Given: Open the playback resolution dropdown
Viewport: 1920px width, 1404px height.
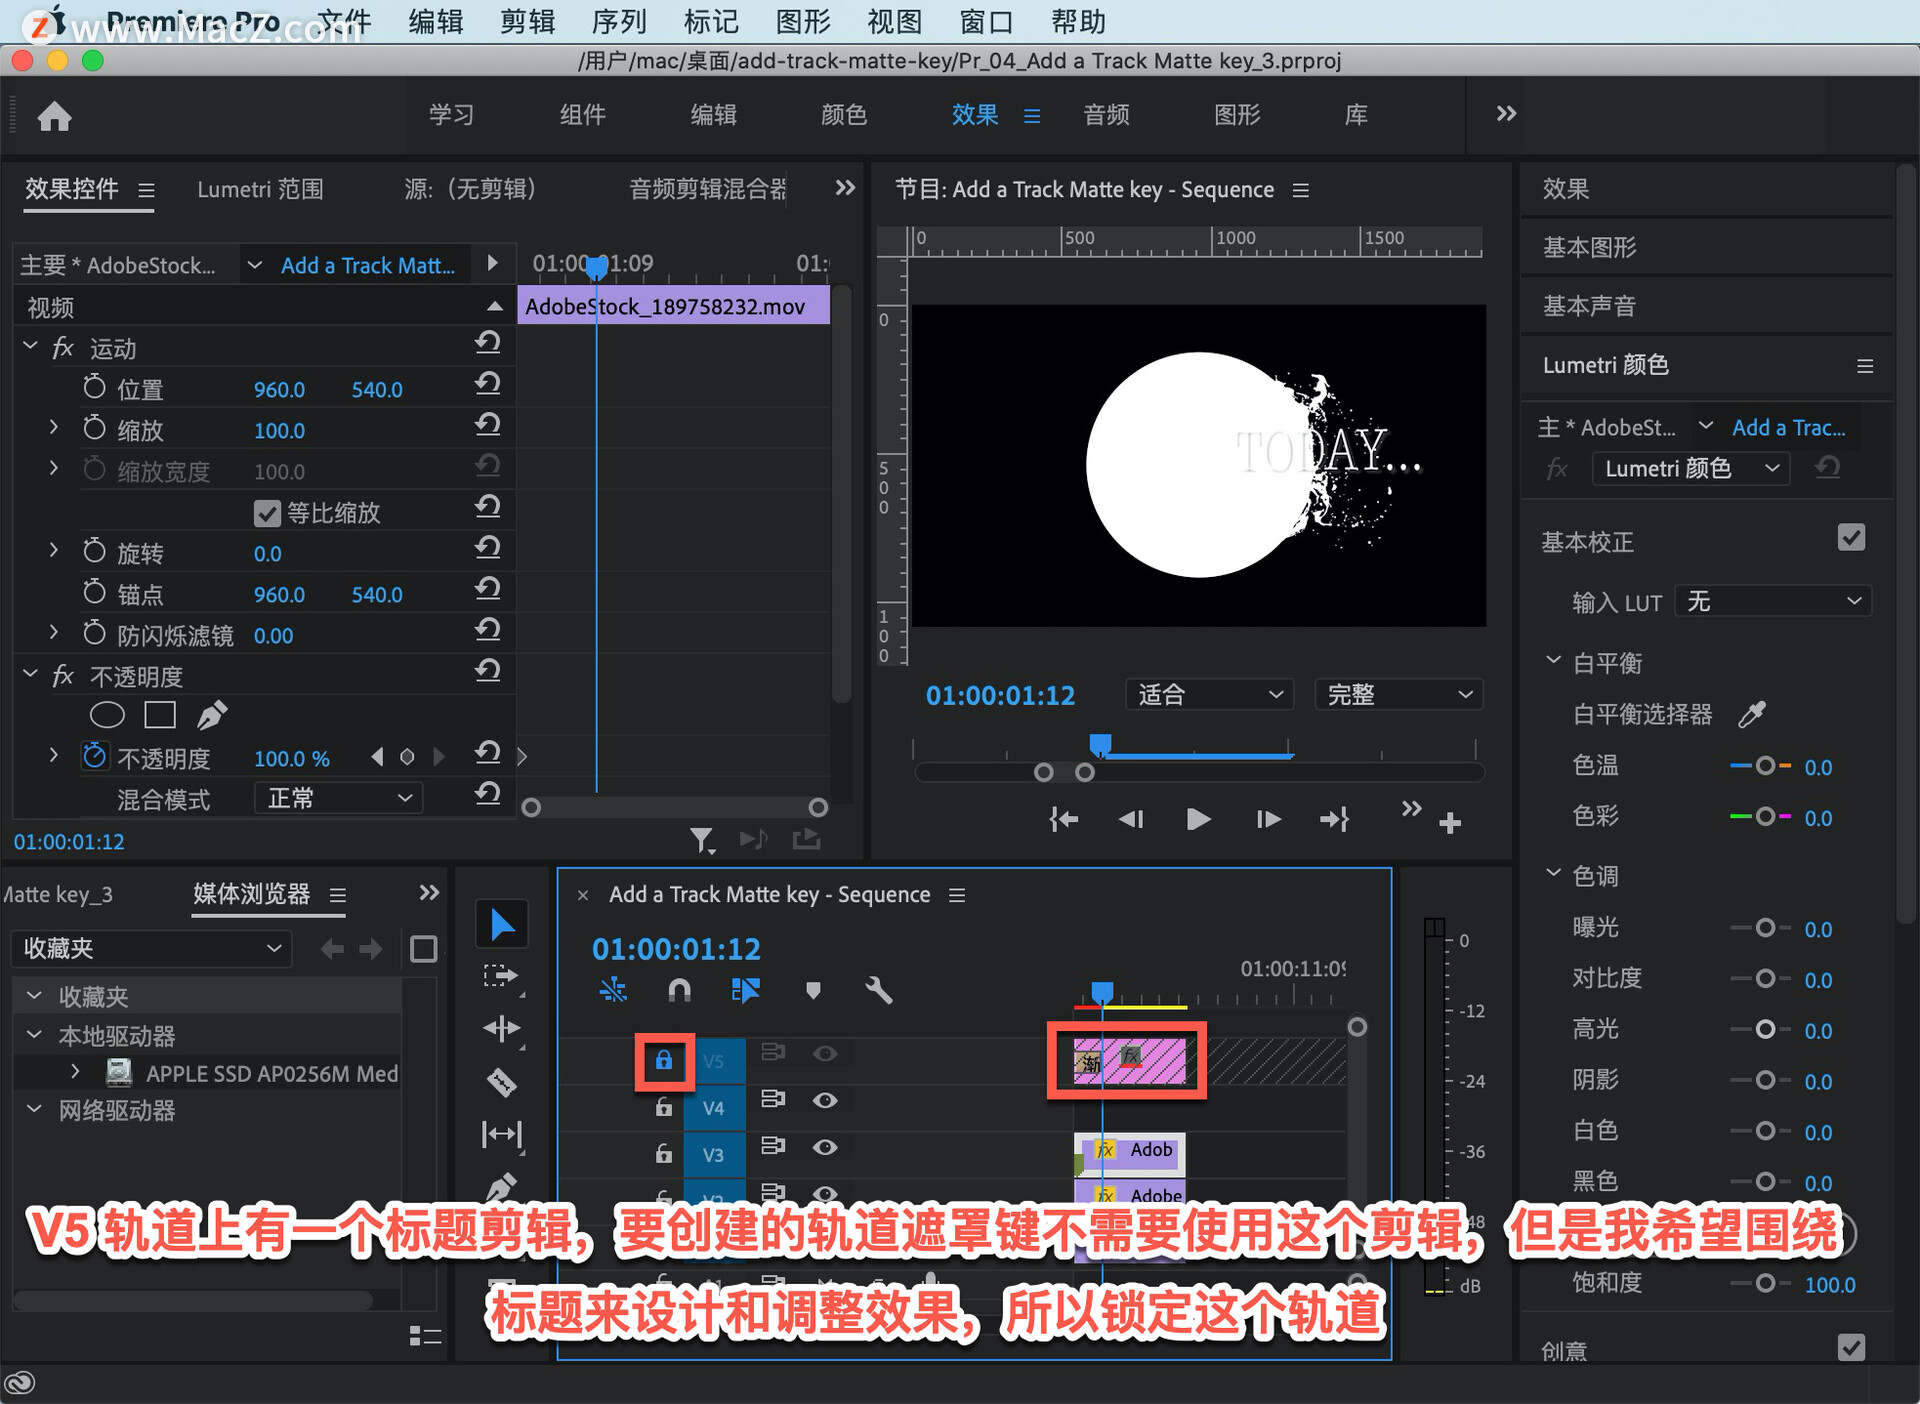Looking at the screenshot, I should point(1398,694).
